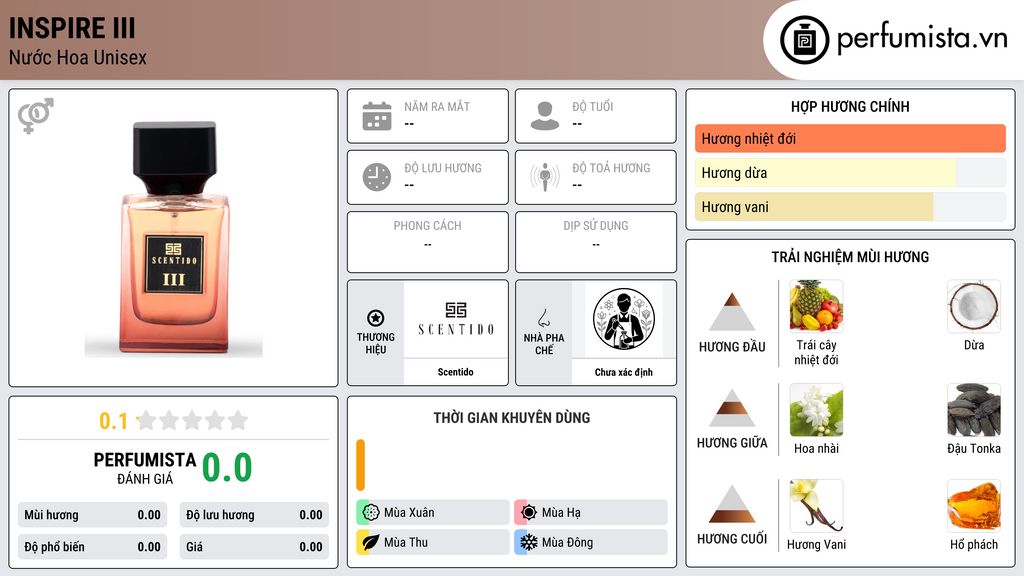Click the Hương cuối pyramid icon
The height and width of the screenshot is (576, 1024).
point(732,504)
